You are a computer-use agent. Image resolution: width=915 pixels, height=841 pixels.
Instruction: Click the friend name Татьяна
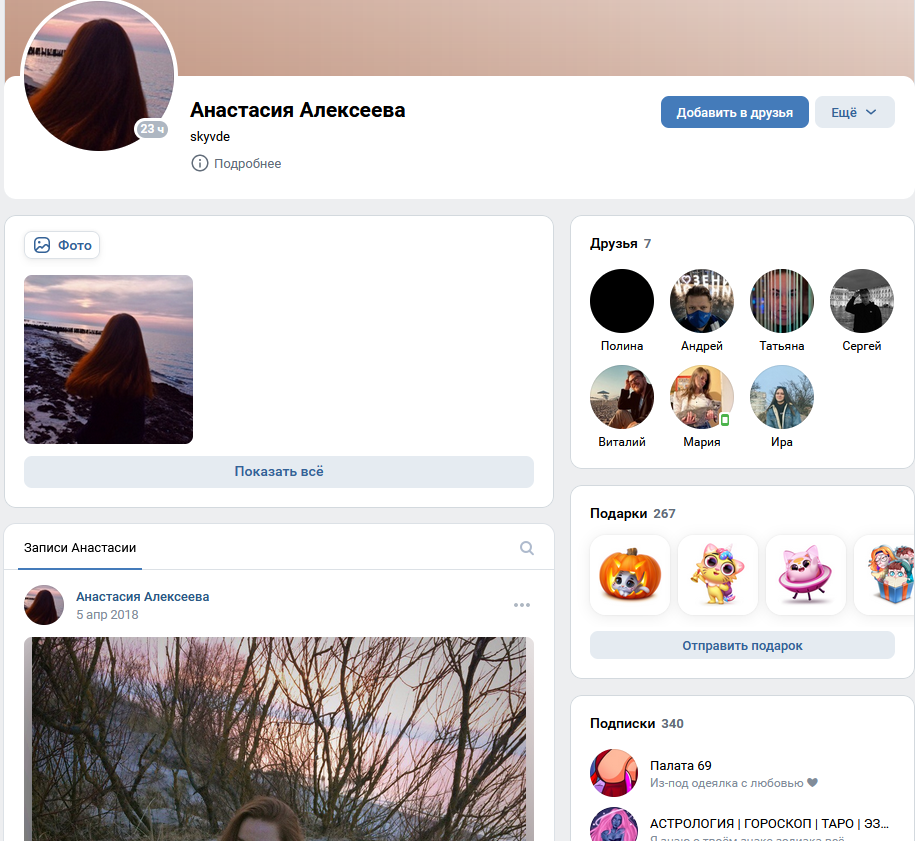click(x=782, y=346)
